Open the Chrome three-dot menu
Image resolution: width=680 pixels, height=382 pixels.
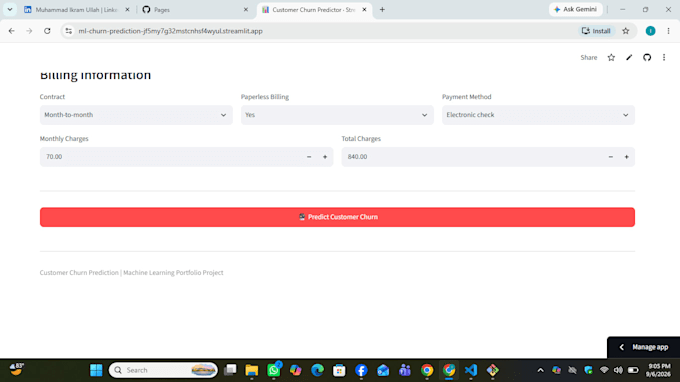pos(668,31)
